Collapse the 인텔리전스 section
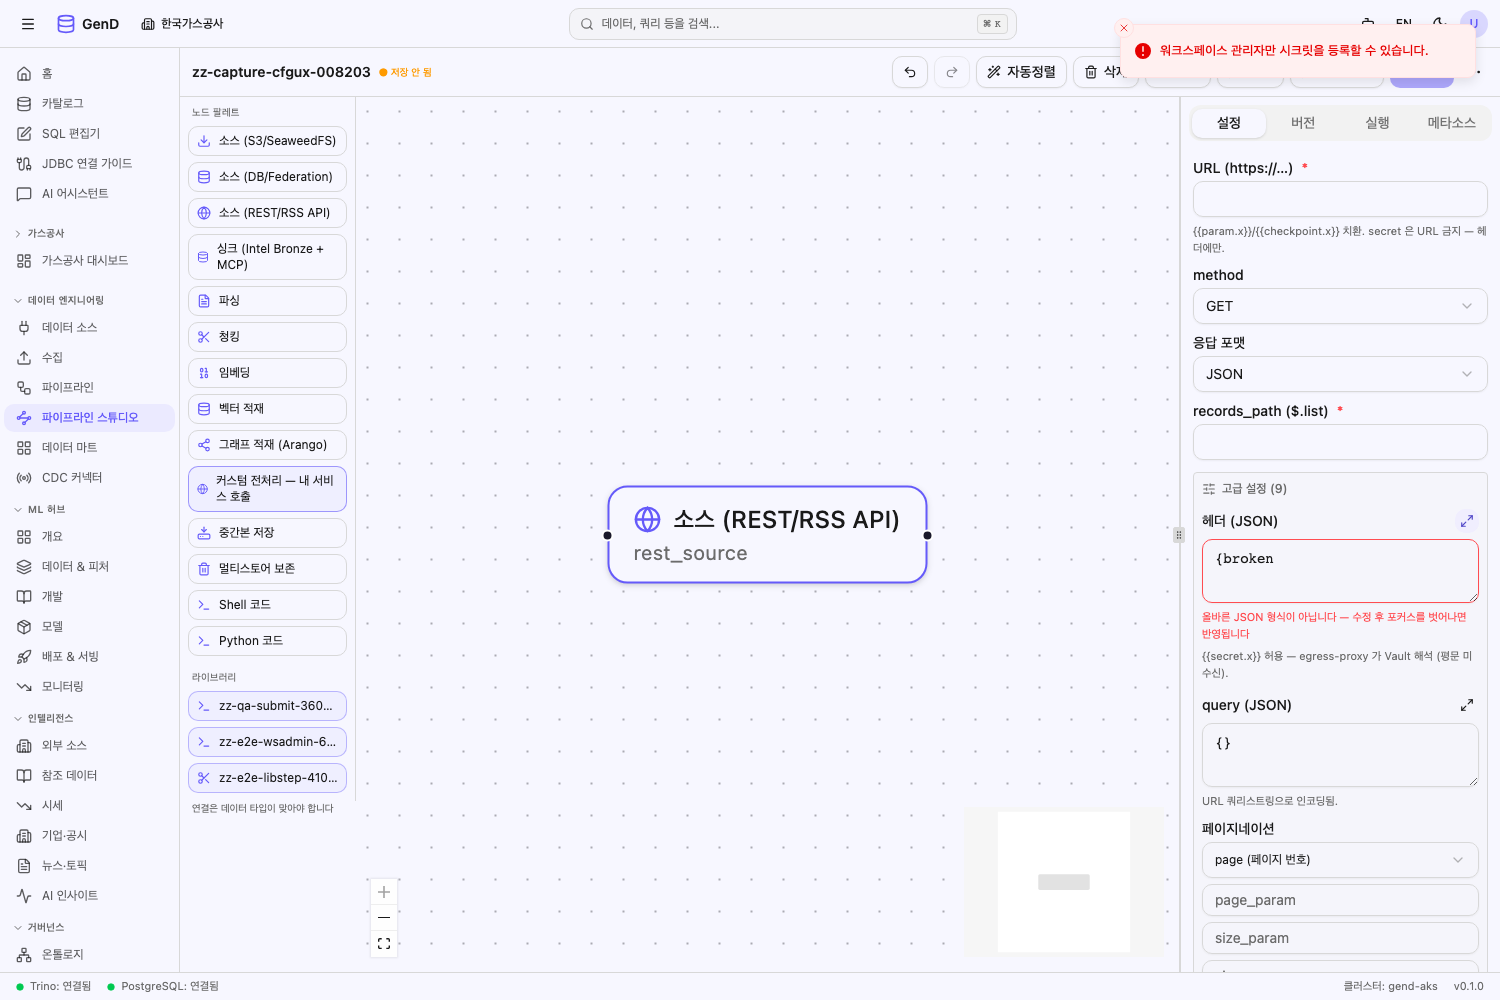This screenshot has width=1500, height=1000. coord(44,719)
